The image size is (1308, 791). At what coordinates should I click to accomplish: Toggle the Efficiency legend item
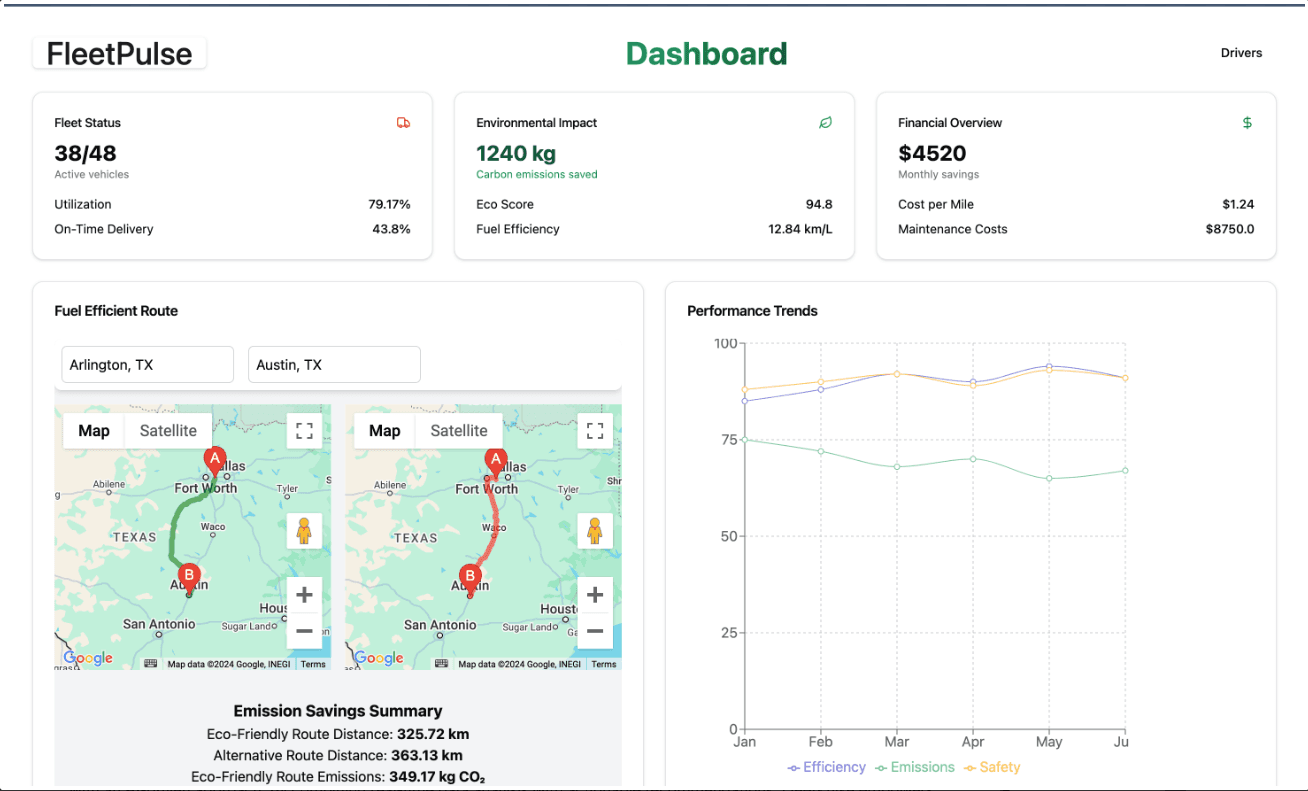coord(826,767)
